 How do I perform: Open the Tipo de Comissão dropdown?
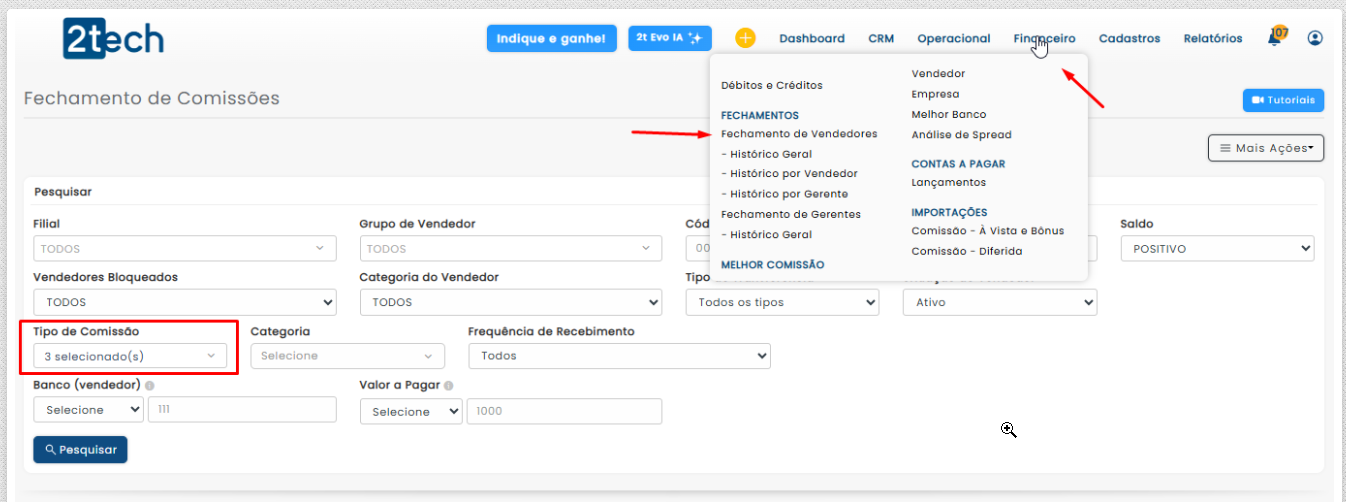click(x=130, y=356)
